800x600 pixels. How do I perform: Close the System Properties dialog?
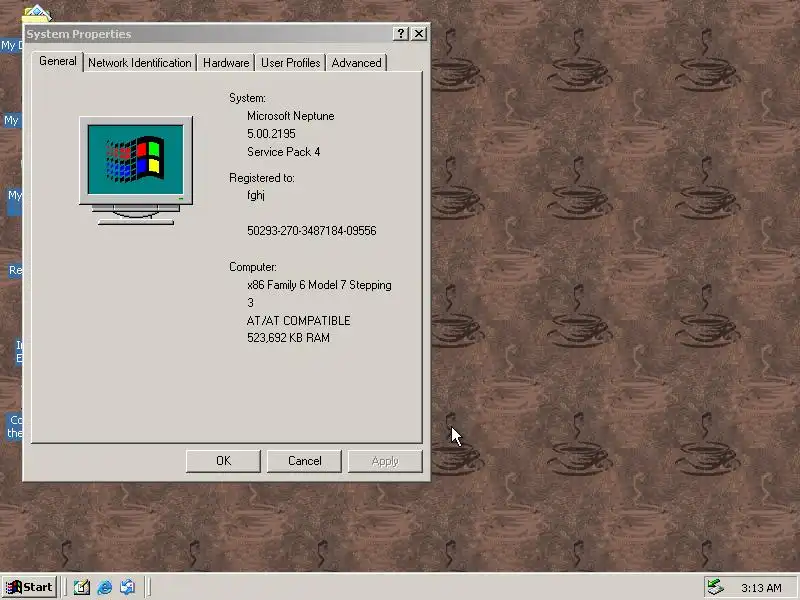pos(419,34)
